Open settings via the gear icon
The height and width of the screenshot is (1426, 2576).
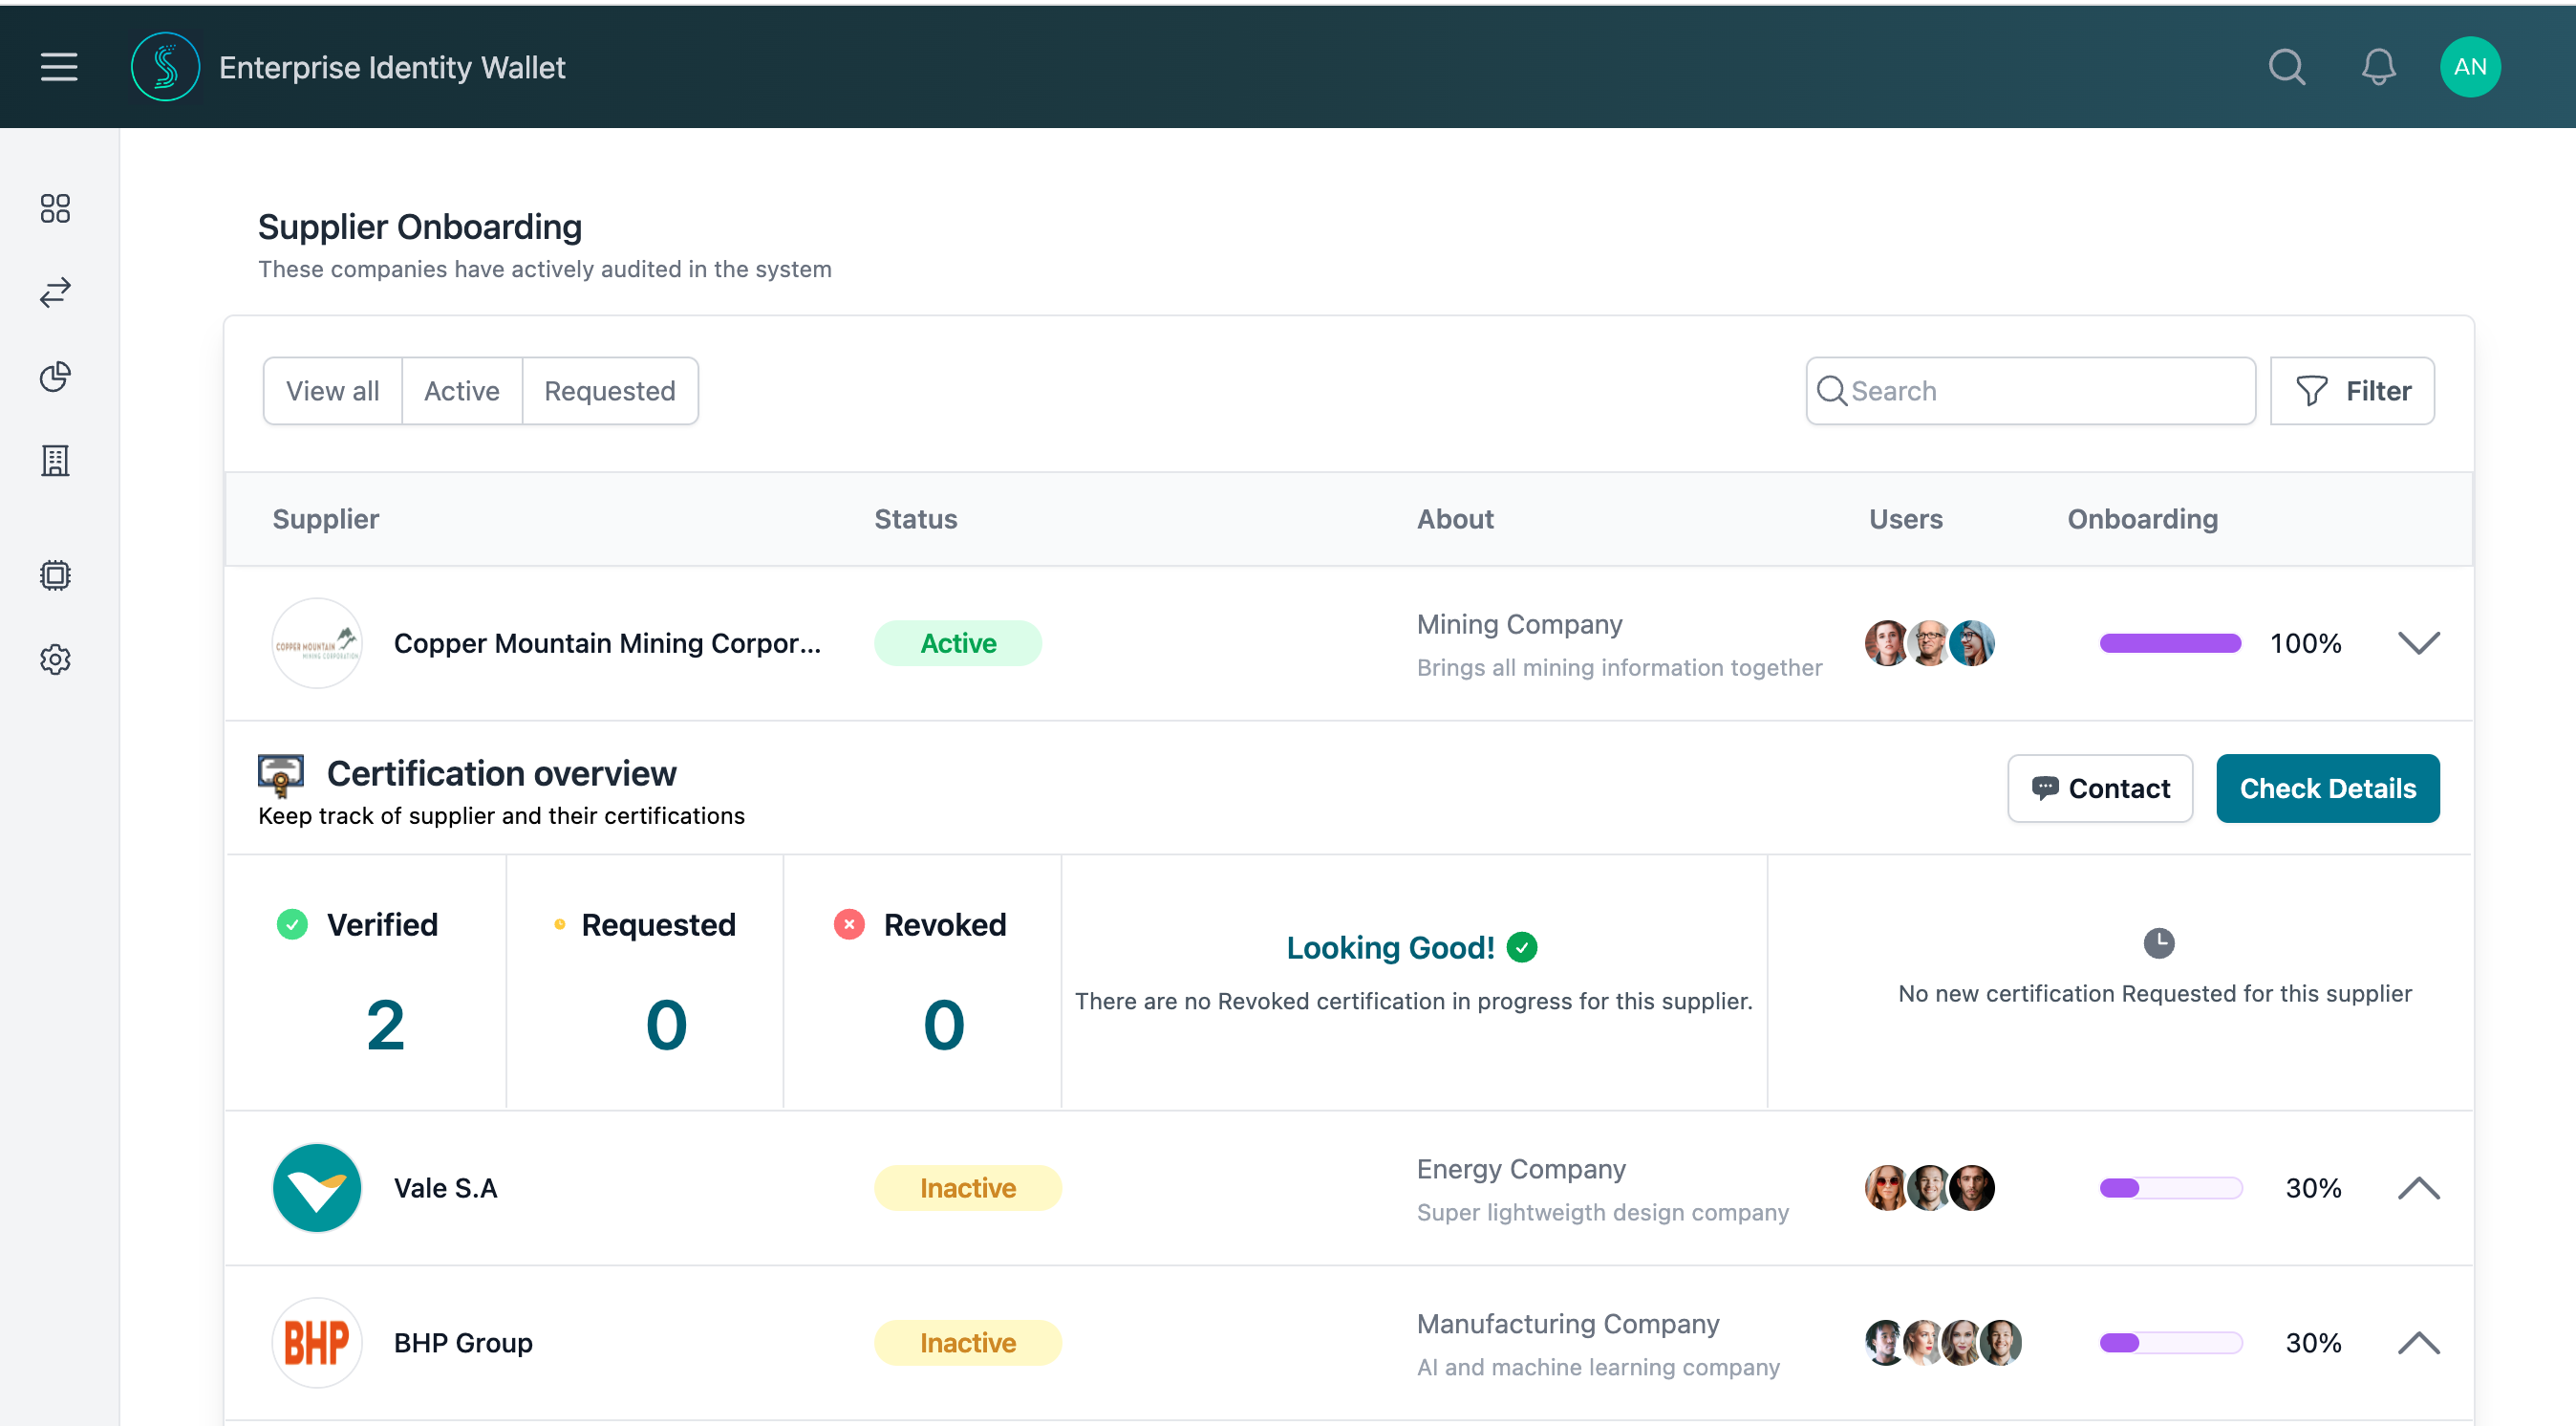tap(55, 659)
